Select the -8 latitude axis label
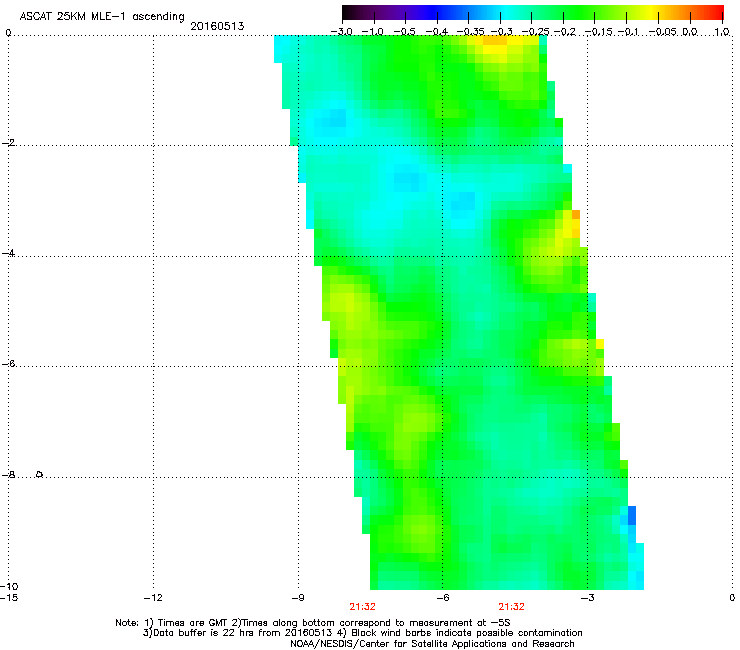Screen dimensions: 740x650 (8, 475)
